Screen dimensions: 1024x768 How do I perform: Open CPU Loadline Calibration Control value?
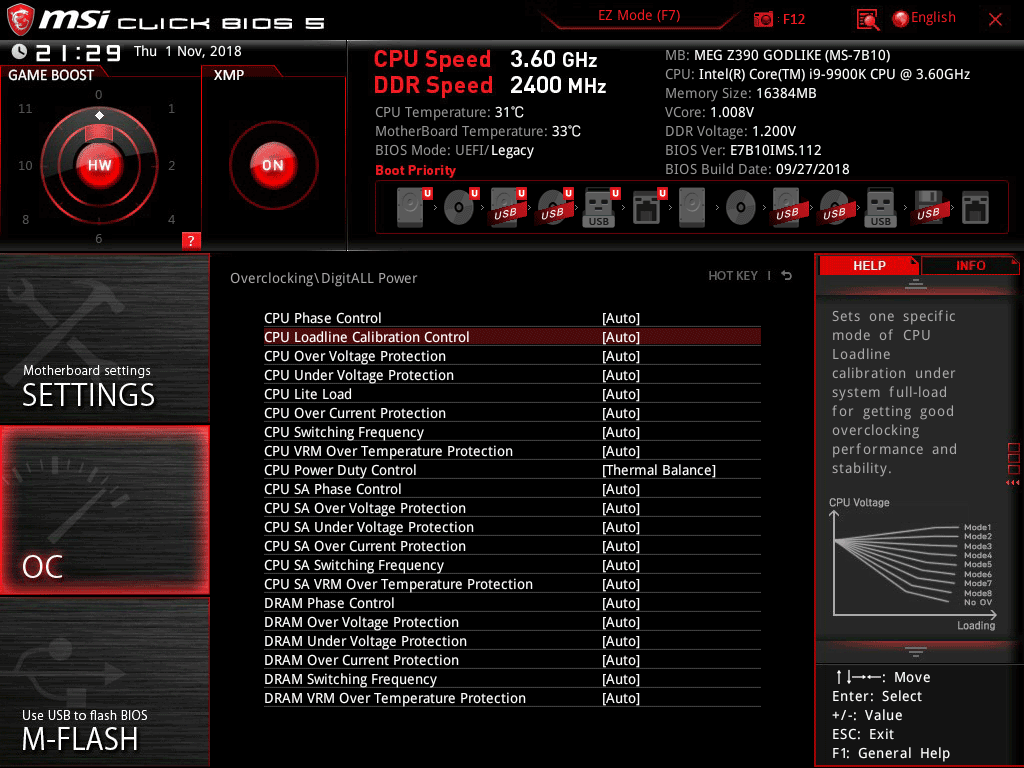click(x=620, y=337)
